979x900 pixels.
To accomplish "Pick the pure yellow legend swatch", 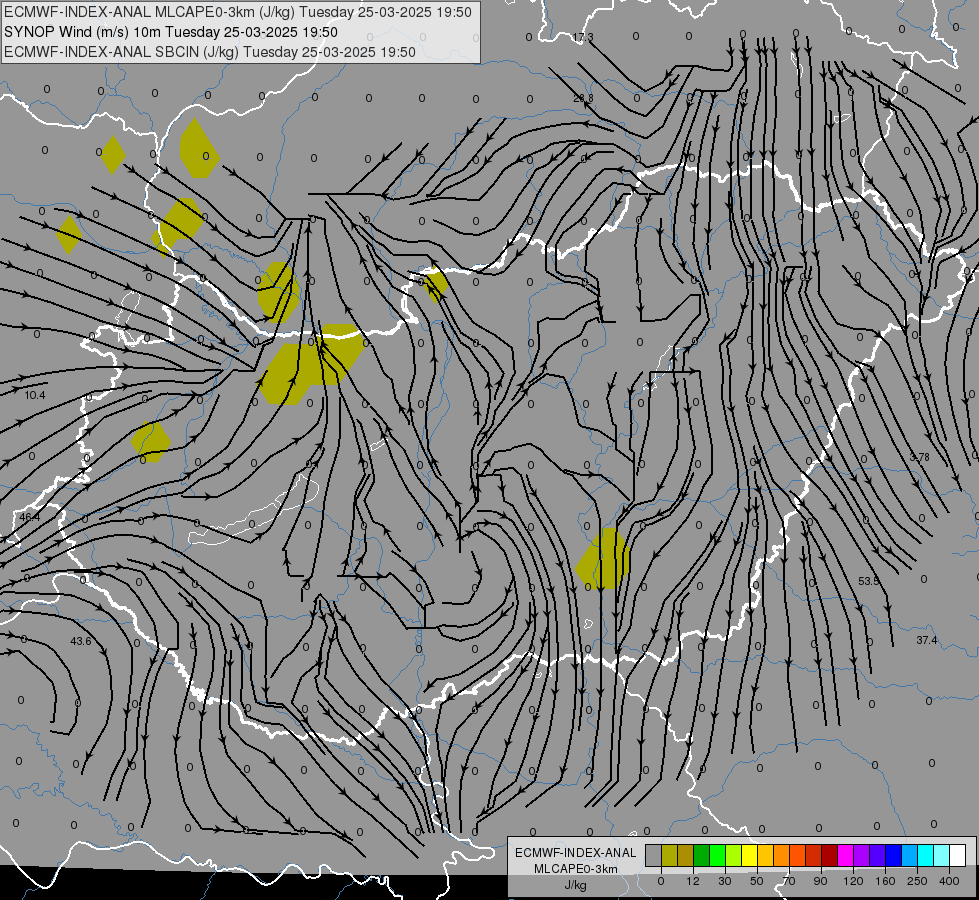I will 750,855.
